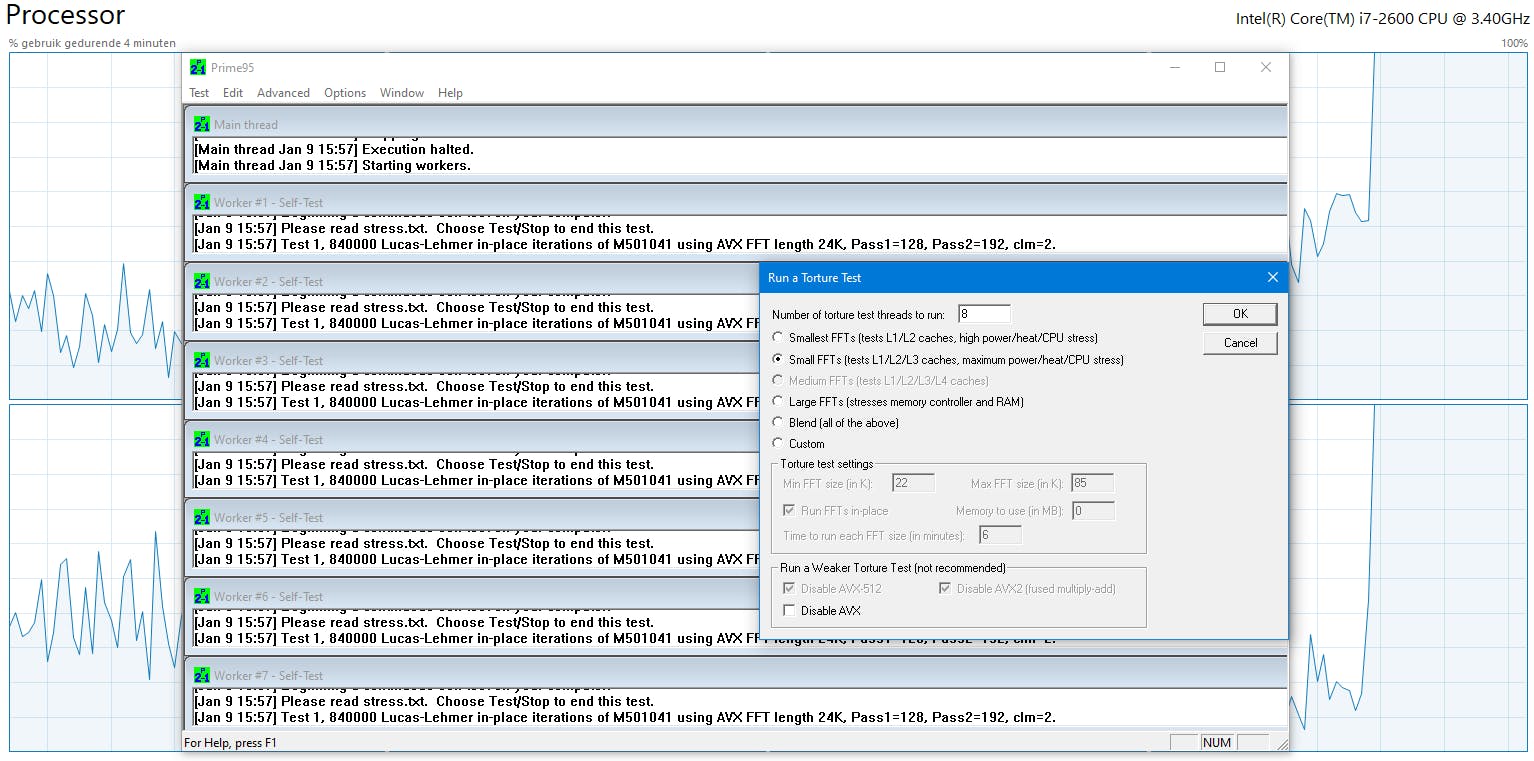Click the Memory to use field
This screenshot has height=761, width=1534.
tap(1092, 511)
